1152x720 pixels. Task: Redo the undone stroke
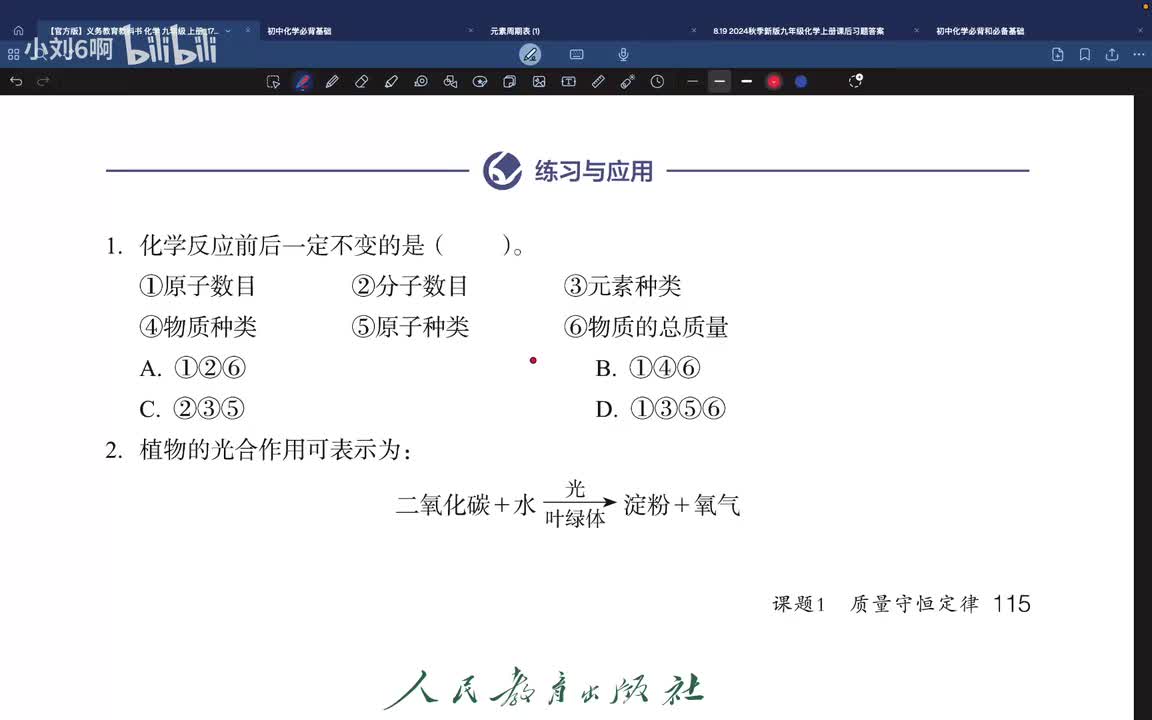(x=43, y=82)
